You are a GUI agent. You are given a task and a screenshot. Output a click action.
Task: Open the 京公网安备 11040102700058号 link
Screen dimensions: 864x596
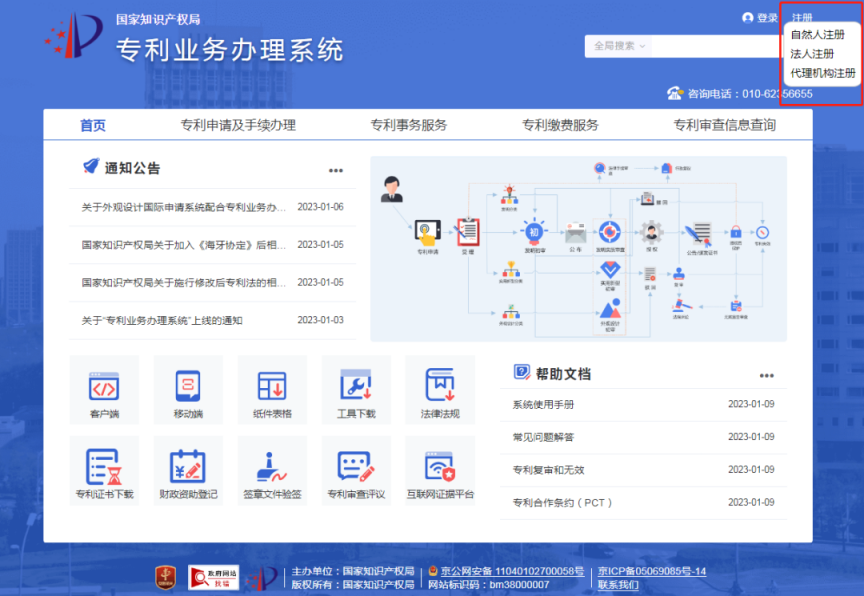click(512, 571)
